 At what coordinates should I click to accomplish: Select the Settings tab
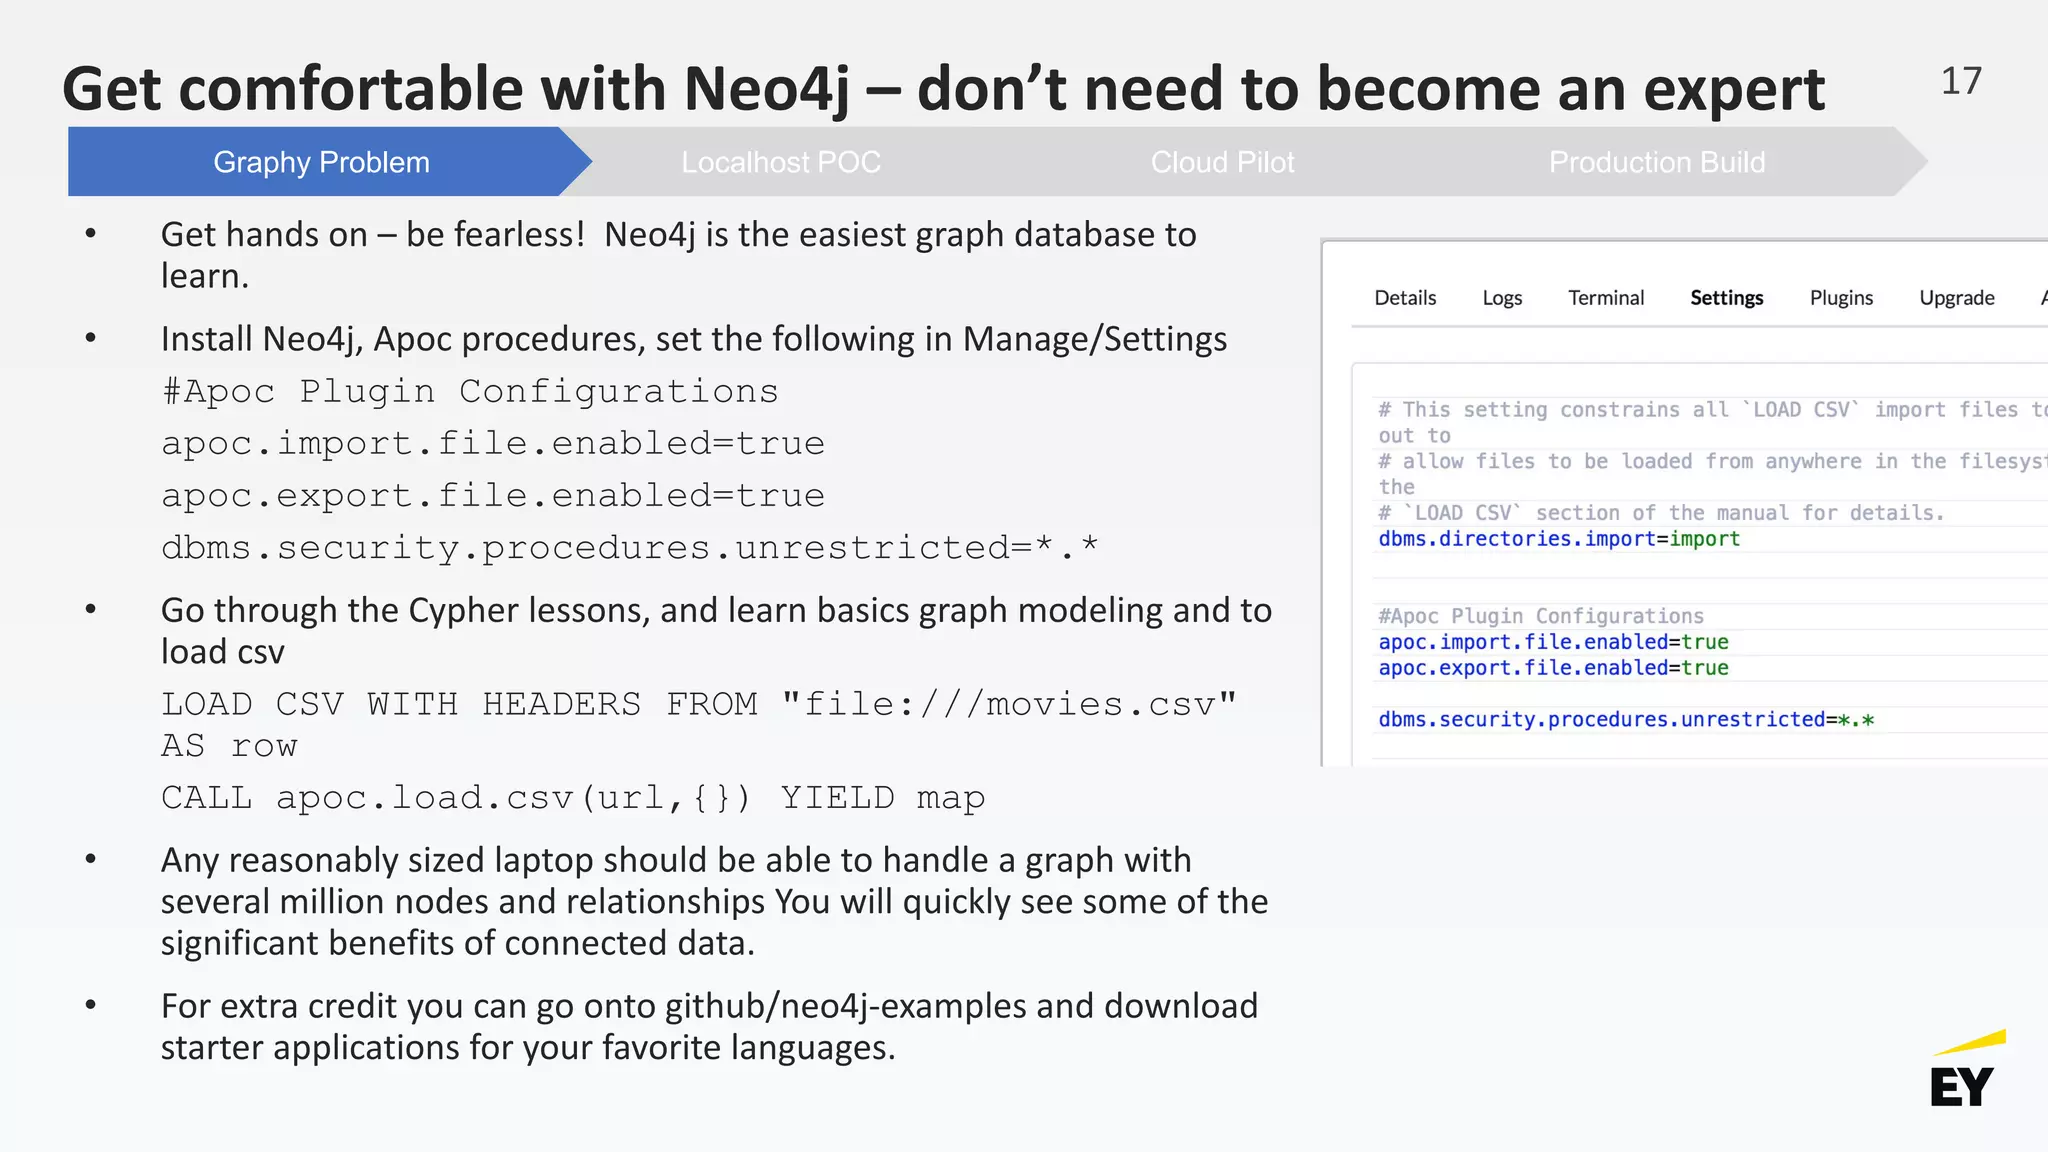(1727, 298)
